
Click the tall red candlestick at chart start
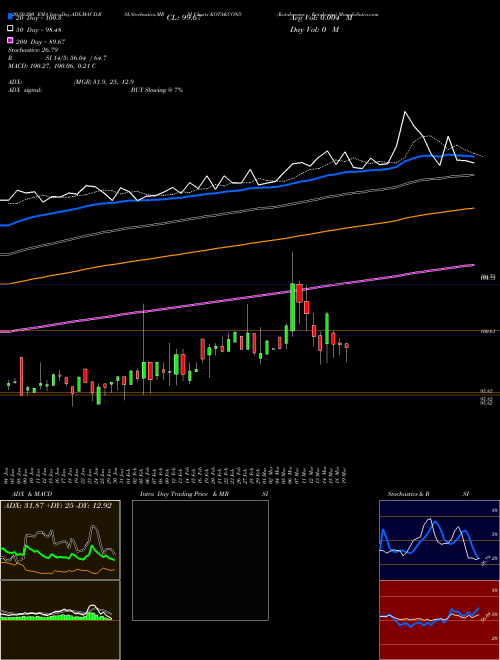point(21,376)
